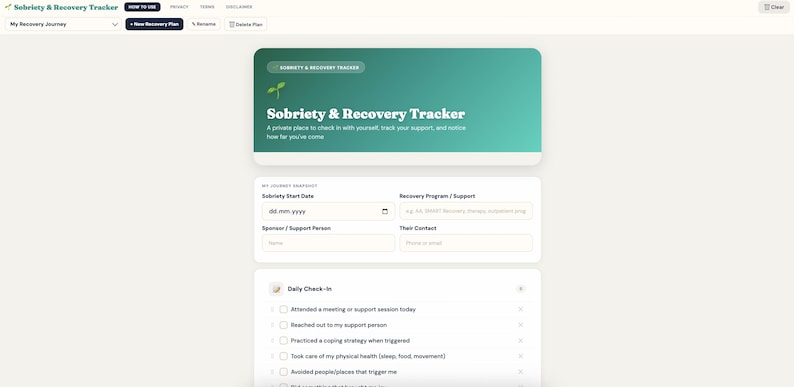Create a New Recovery Plan
794x387 pixels.
(154, 24)
